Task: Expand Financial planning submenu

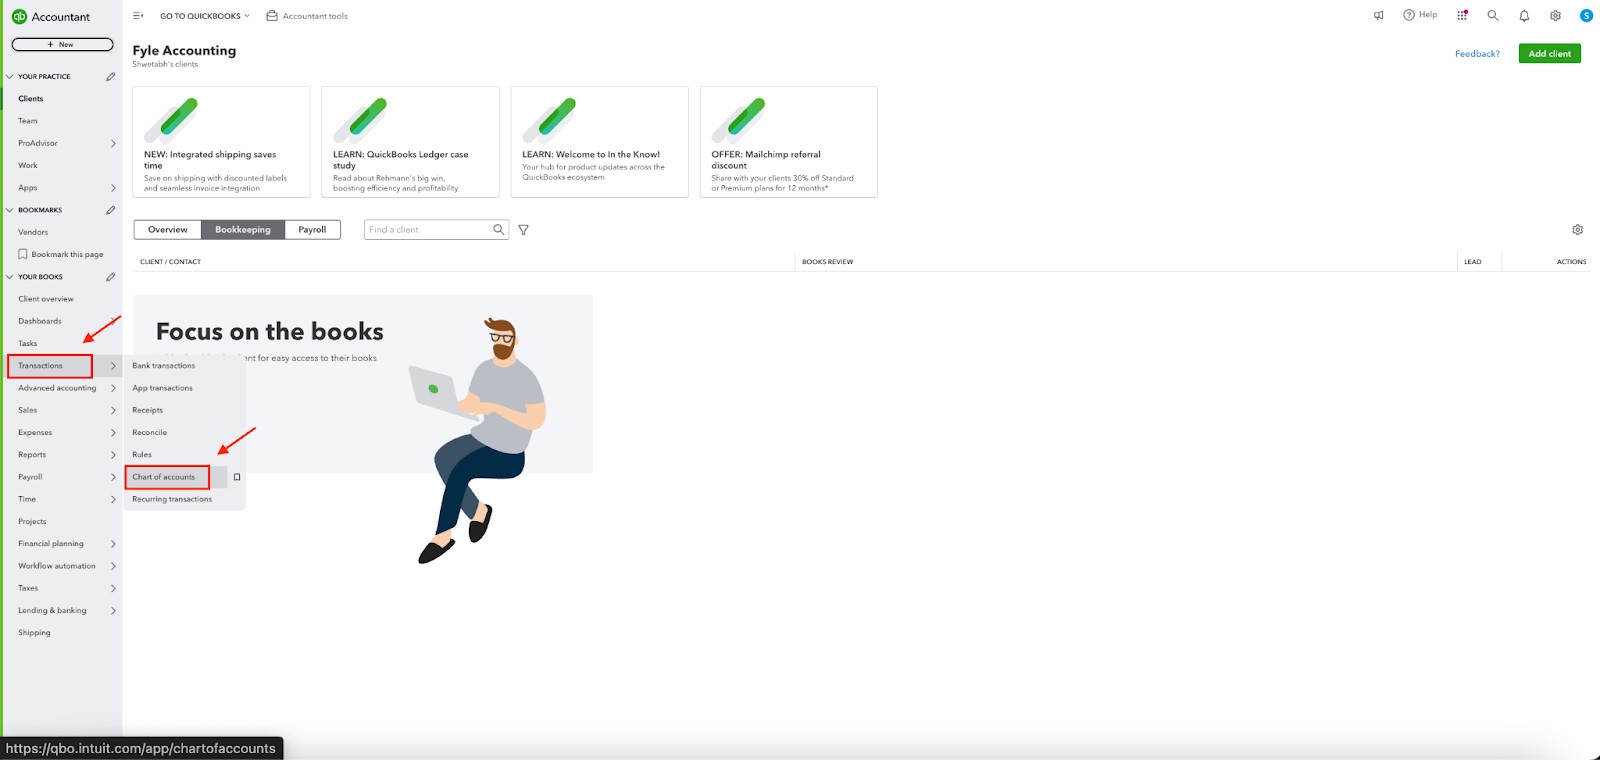Action: click(113, 544)
